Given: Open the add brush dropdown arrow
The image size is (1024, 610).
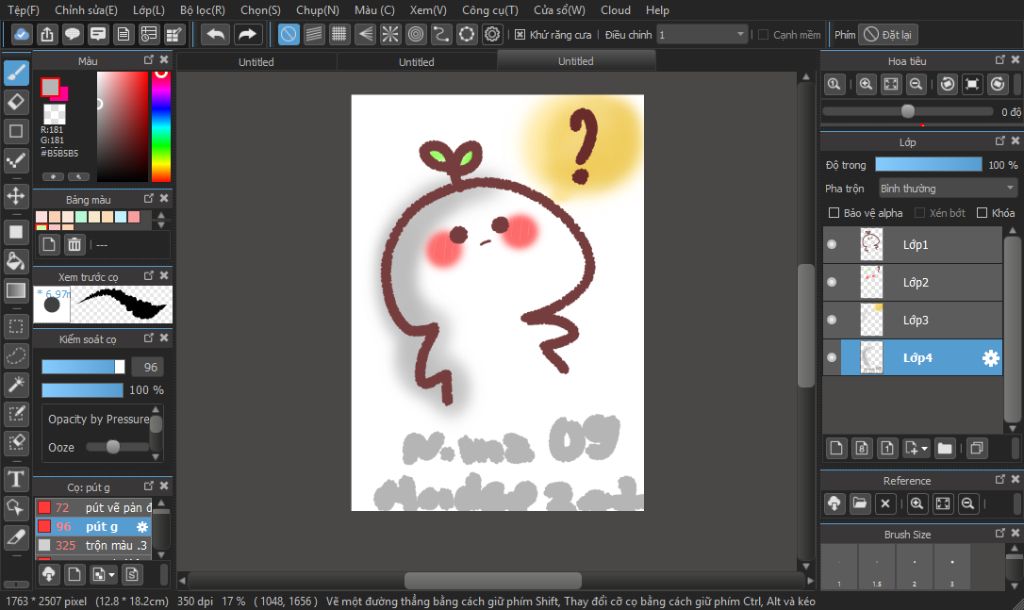Looking at the screenshot, I should [112, 575].
